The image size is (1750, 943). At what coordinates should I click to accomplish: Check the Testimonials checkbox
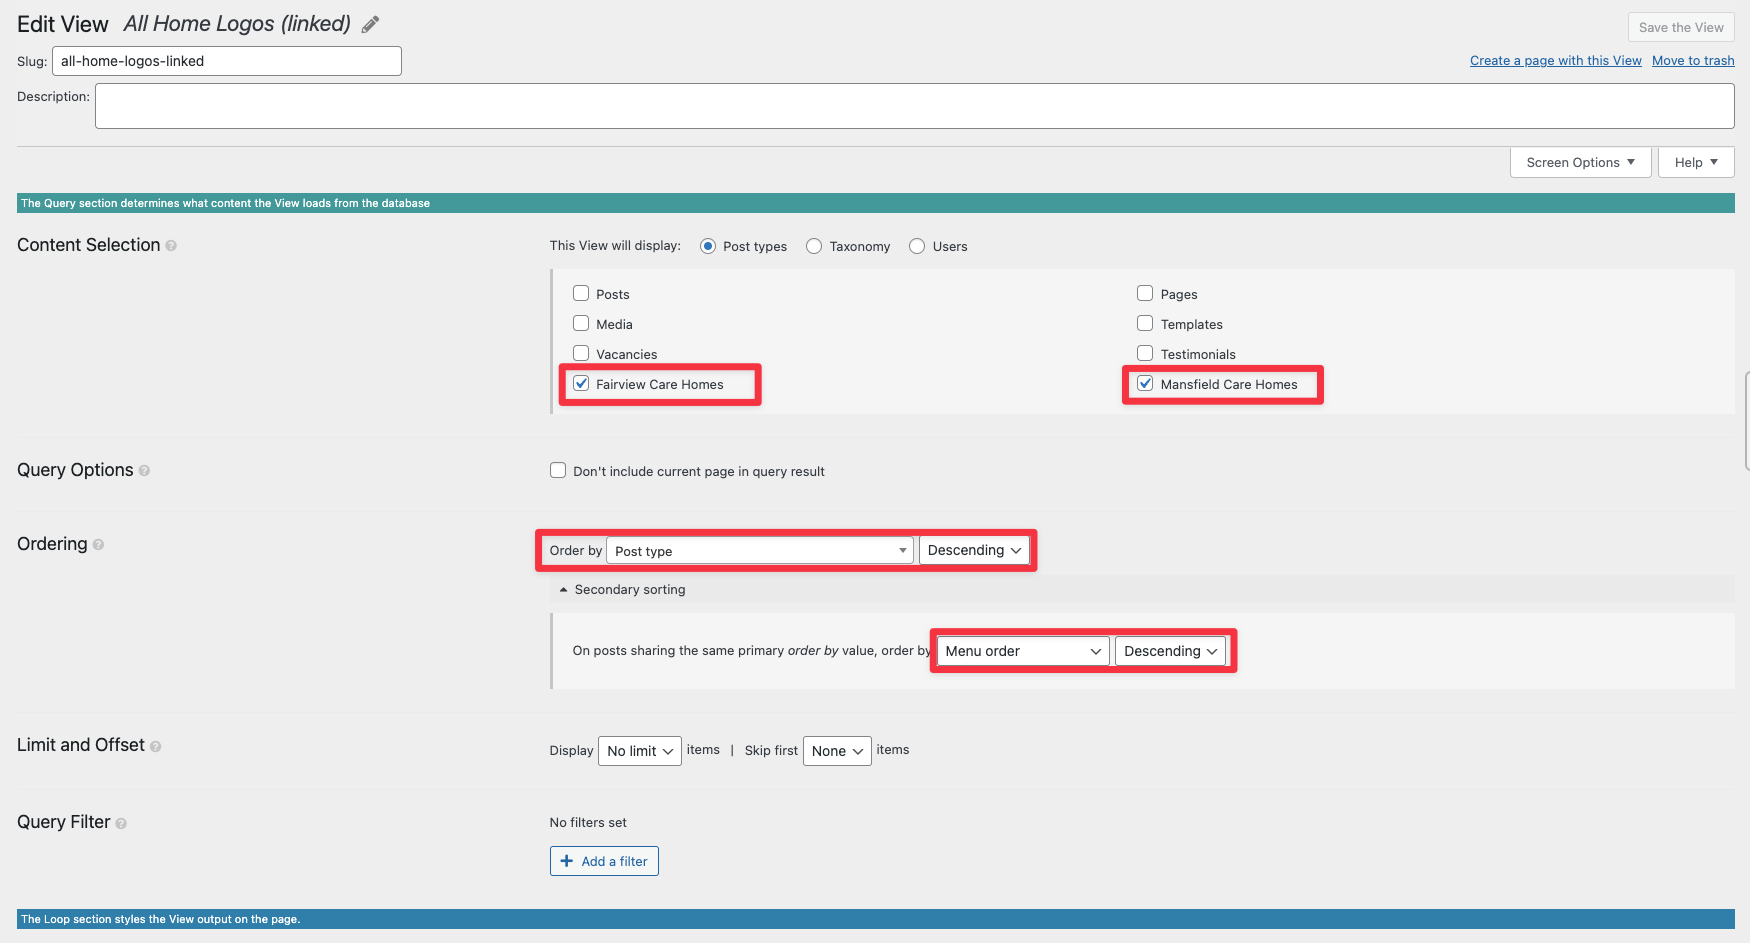click(1145, 353)
